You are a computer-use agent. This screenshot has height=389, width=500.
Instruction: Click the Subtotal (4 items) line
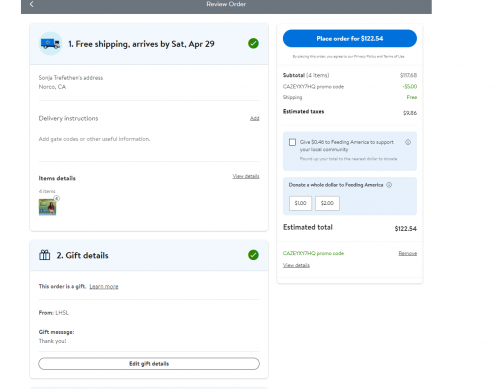tap(350, 75)
